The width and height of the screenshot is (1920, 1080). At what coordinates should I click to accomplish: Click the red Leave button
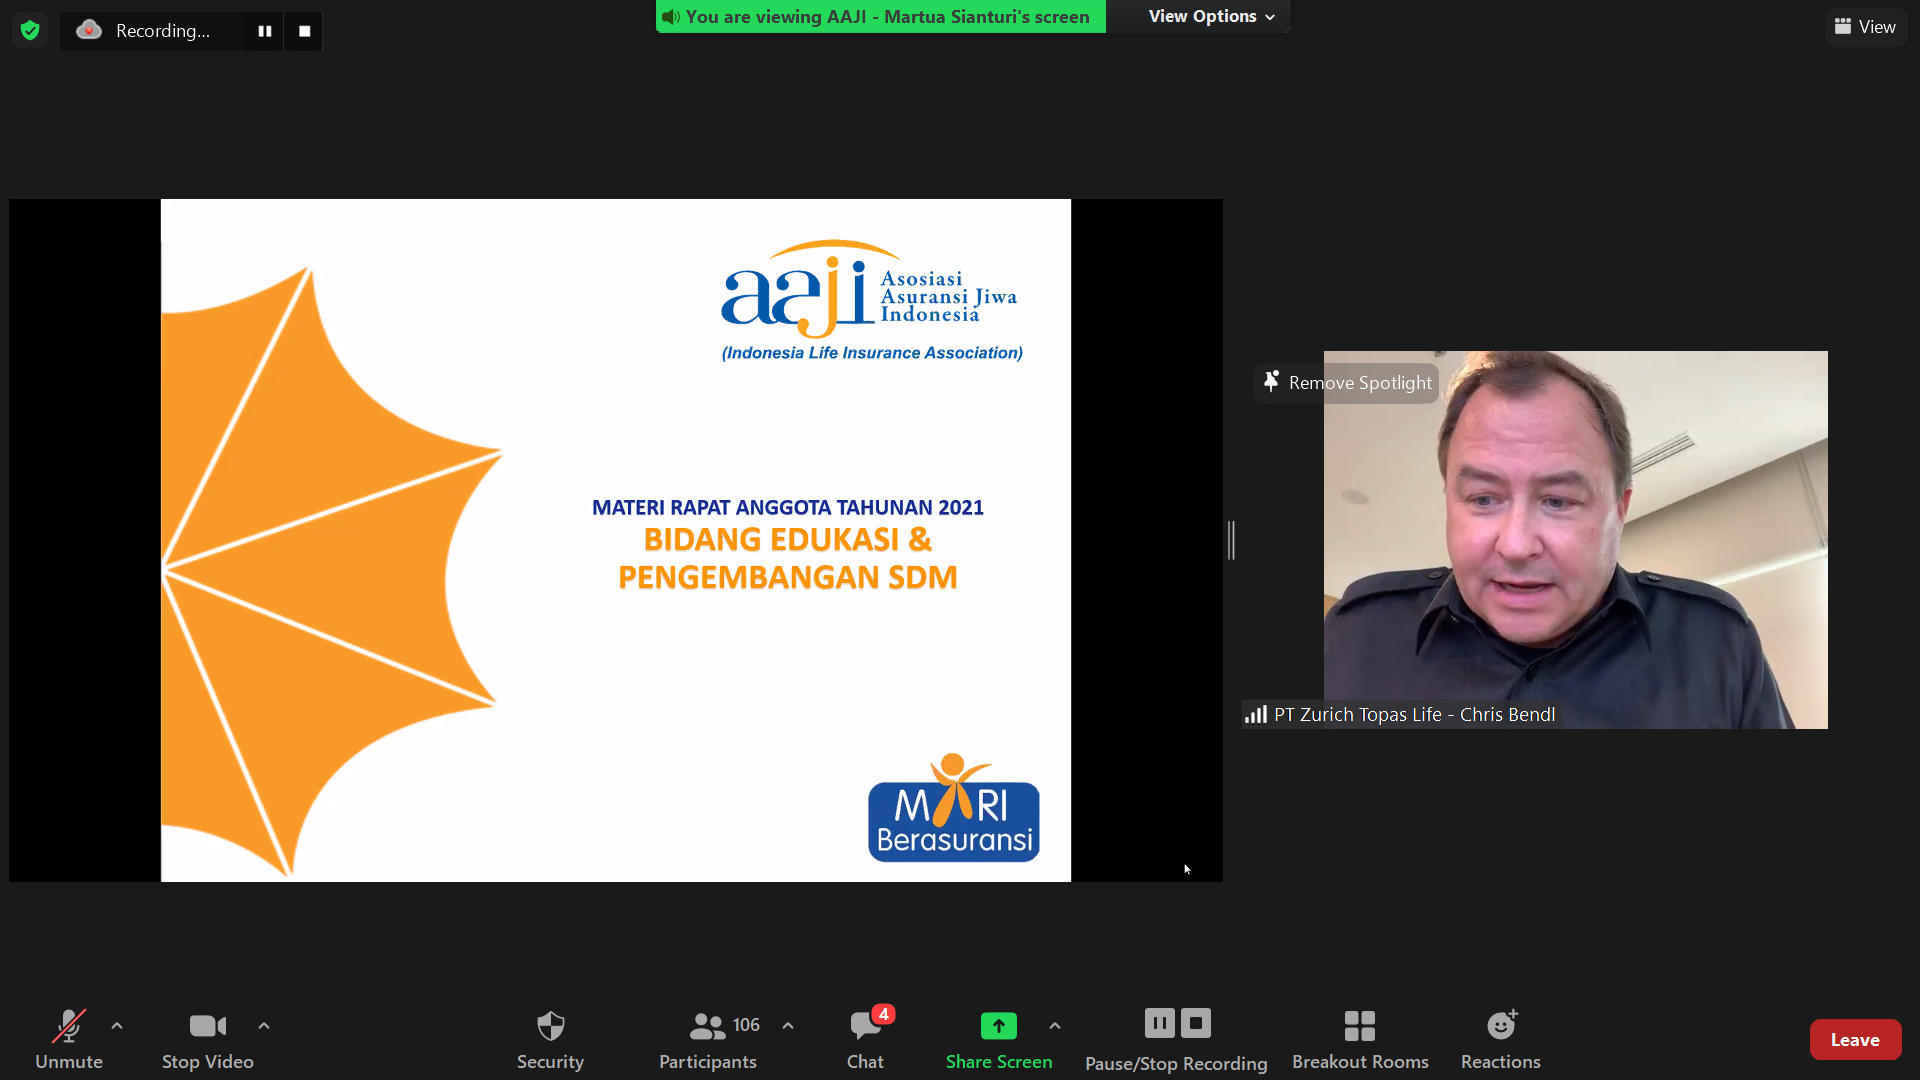pos(1855,1040)
